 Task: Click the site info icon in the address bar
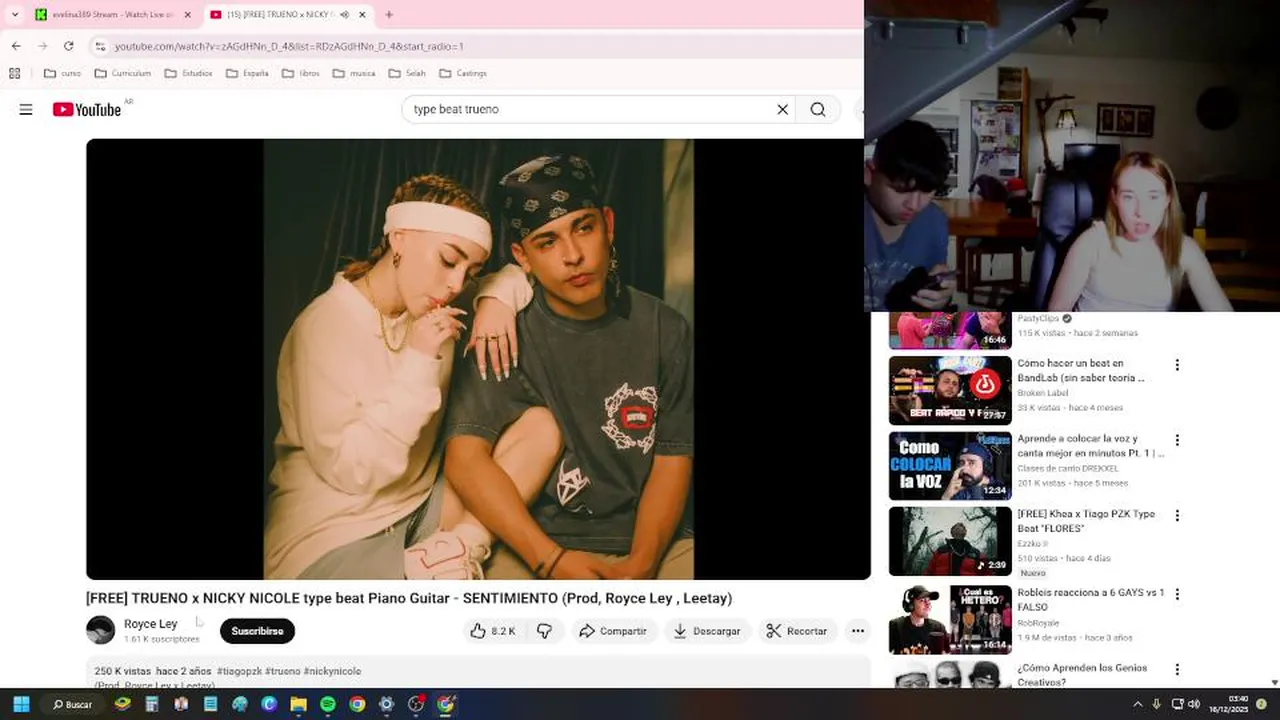click(x=99, y=46)
